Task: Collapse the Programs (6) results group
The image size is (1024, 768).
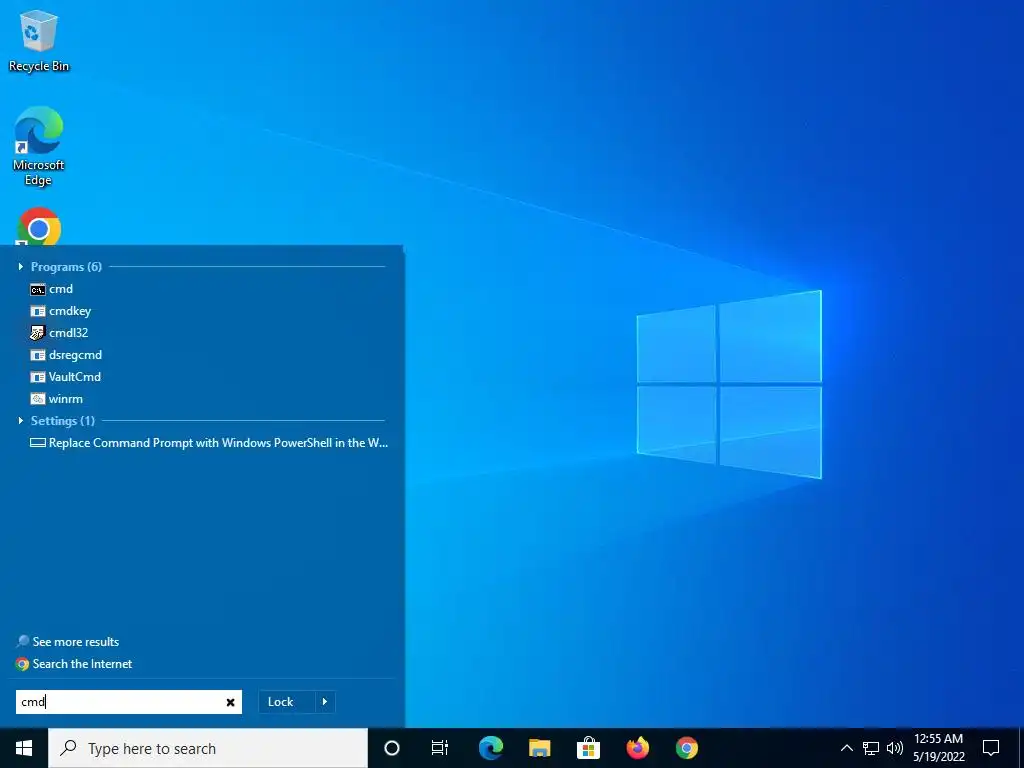Action: tap(20, 266)
